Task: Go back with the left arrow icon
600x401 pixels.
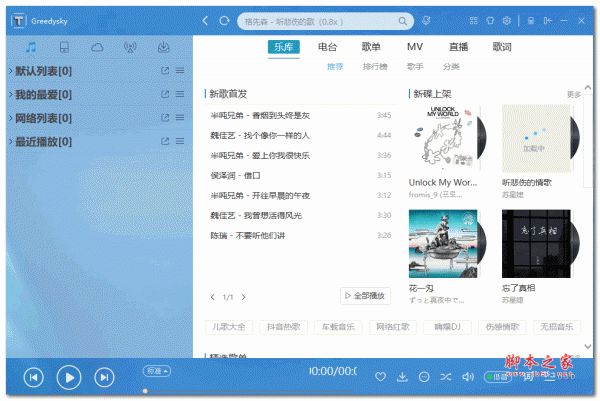Action: 205,21
